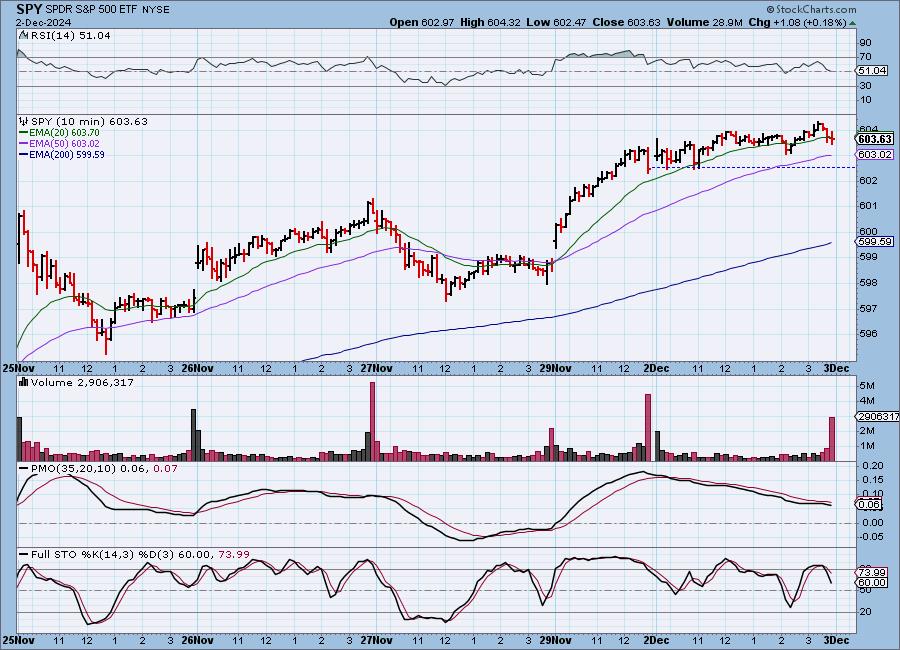This screenshot has width=900, height=650.
Task: Click the Open 602.97 value
Action: 422,22
